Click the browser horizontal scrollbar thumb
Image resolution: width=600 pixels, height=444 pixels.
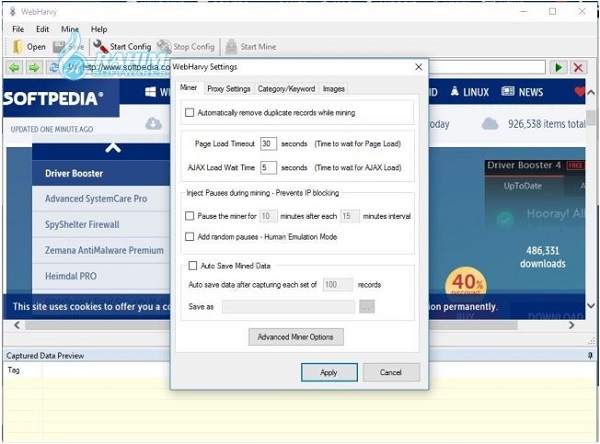[x=271, y=325]
